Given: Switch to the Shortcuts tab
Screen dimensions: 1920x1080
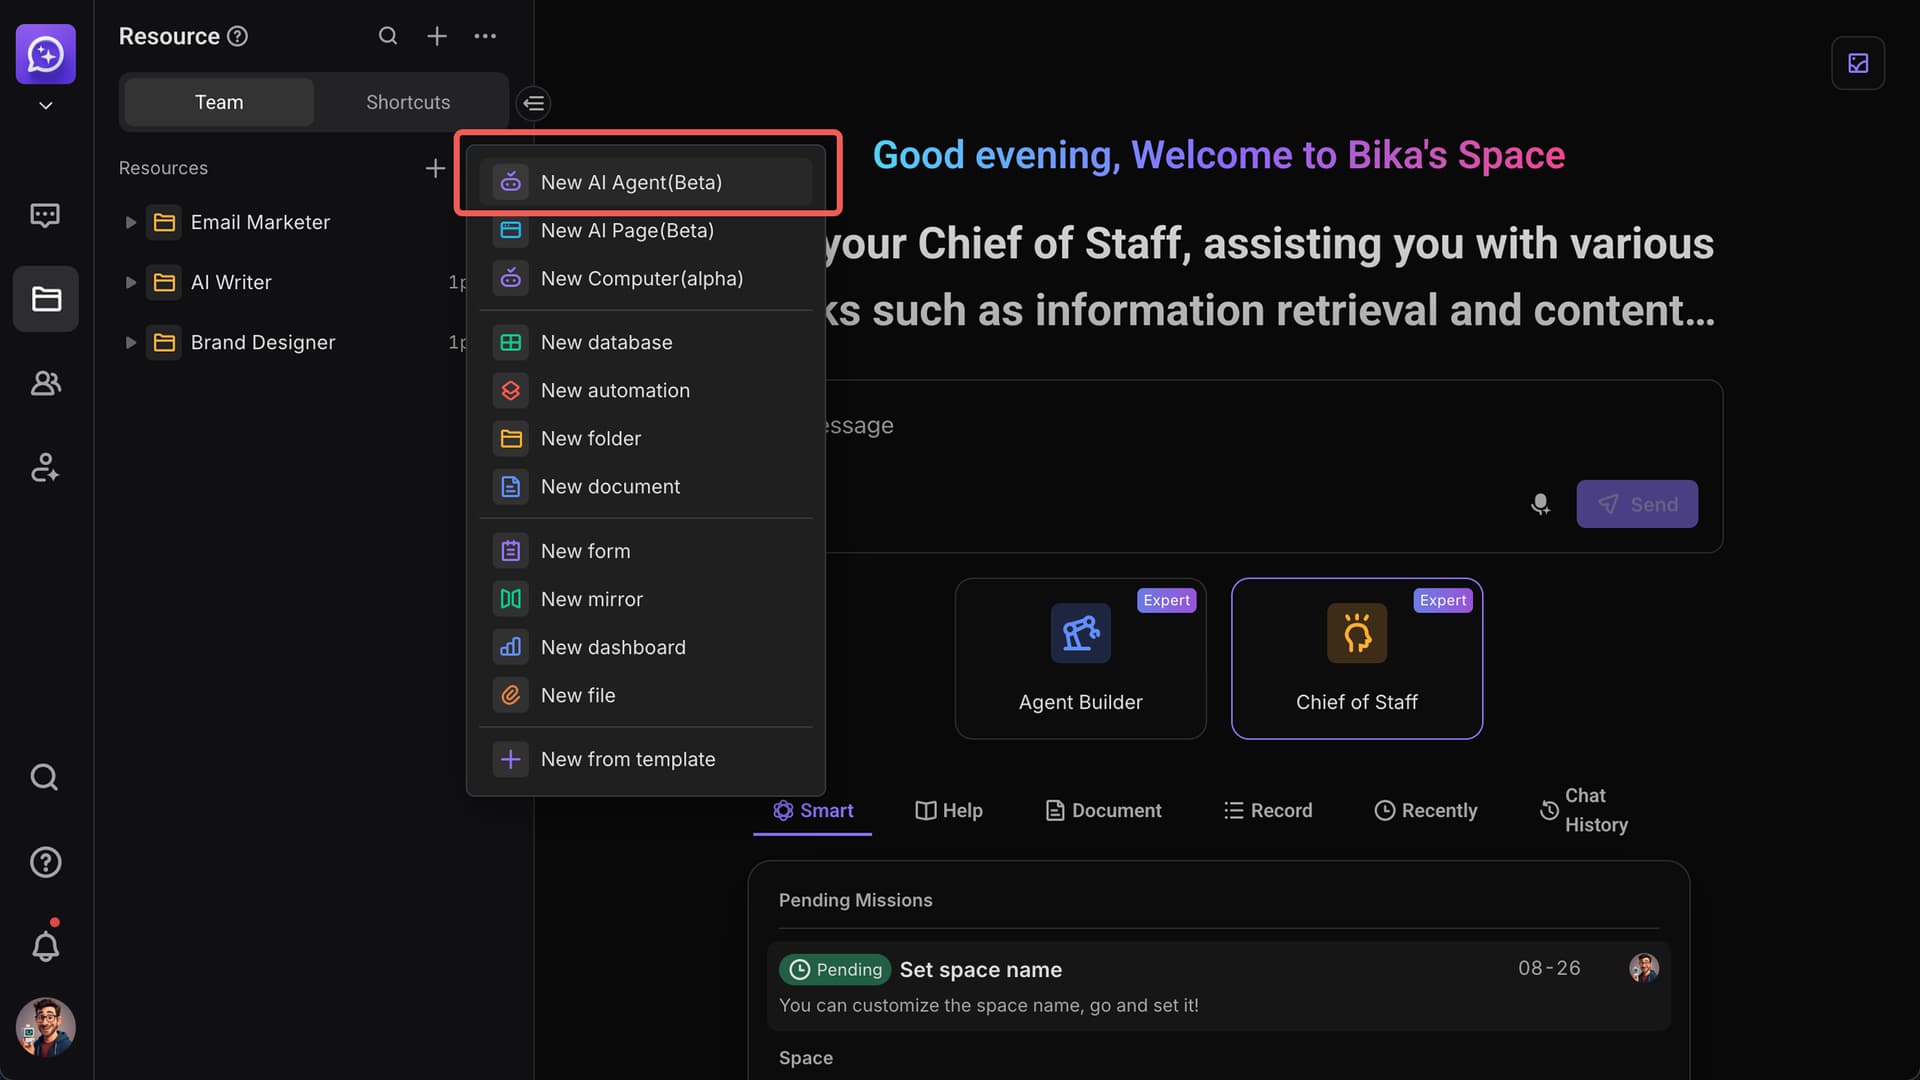Looking at the screenshot, I should [x=408, y=102].
